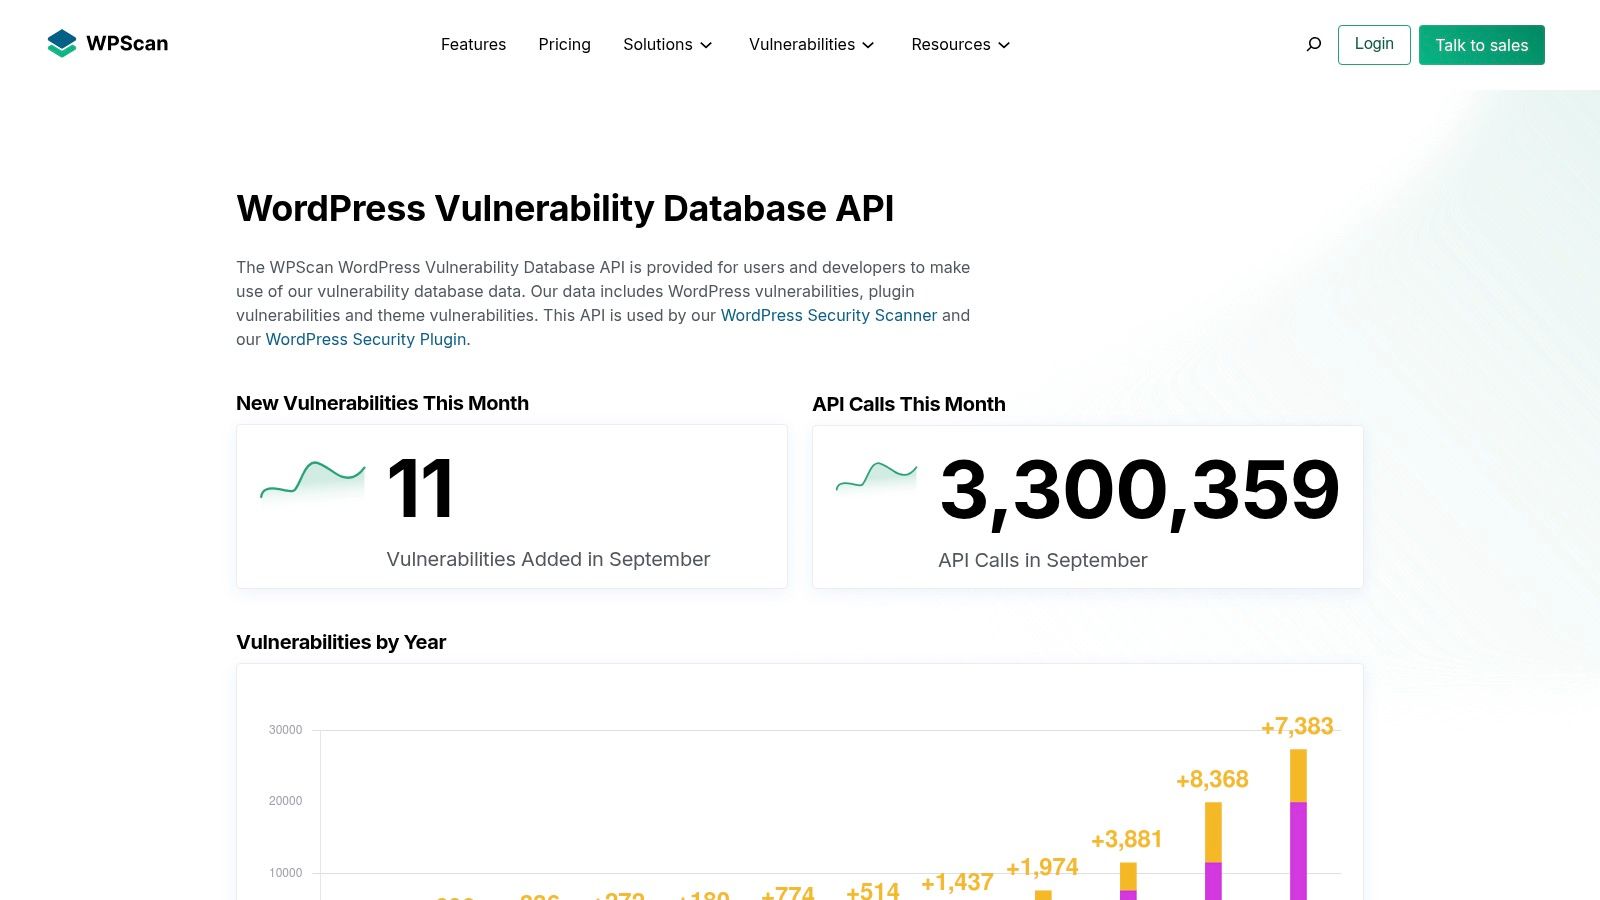The width and height of the screenshot is (1600, 900).
Task: Click the yellow segment under +8,368
Action: 1213,832
